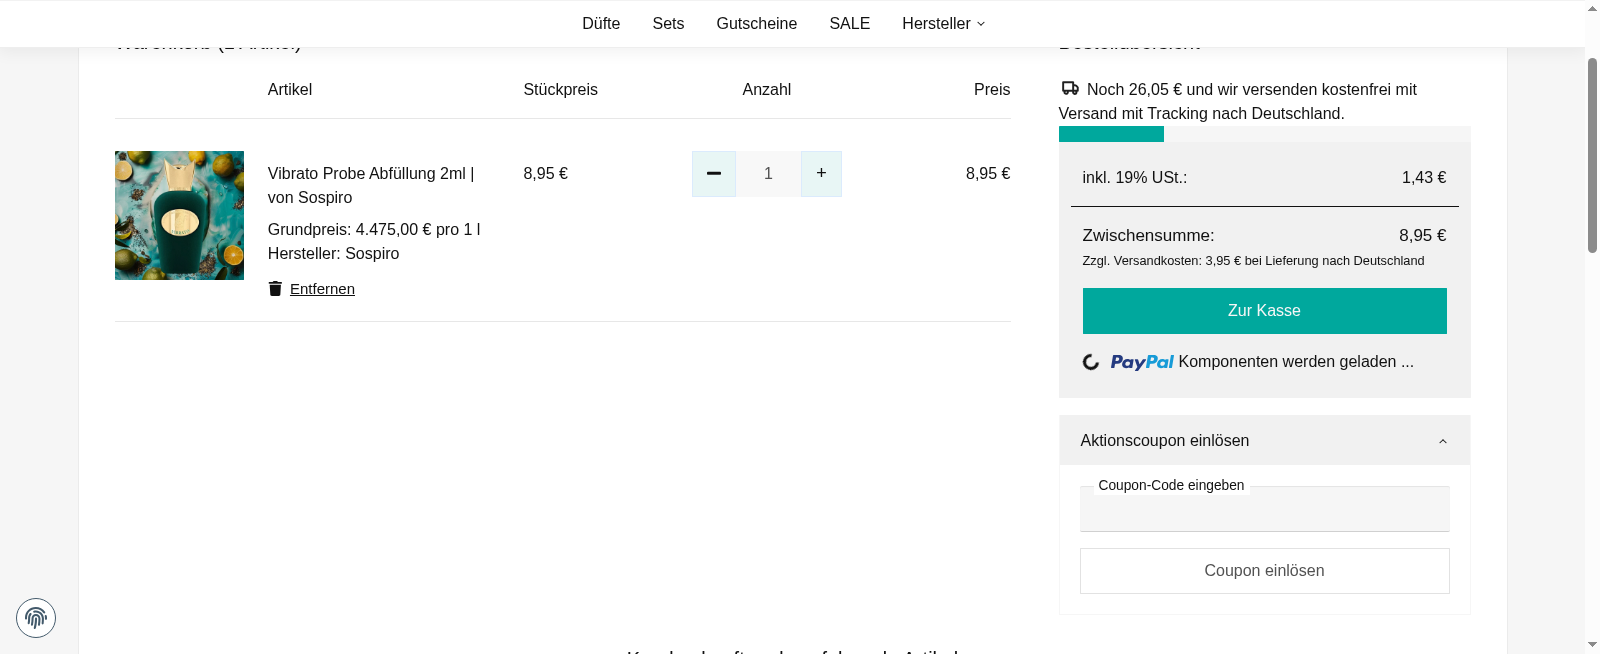Viewport: 1600px width, 654px height.
Task: Click the scrollbar up arrow
Action: pos(1592,8)
